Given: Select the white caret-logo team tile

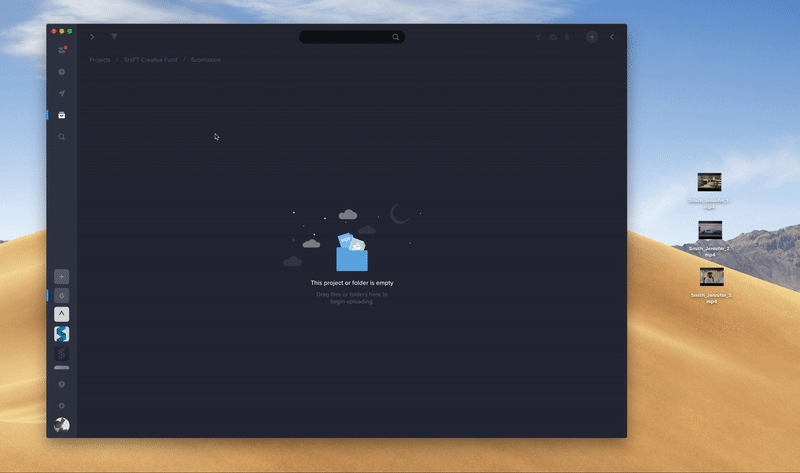Looking at the screenshot, I should pos(62,314).
